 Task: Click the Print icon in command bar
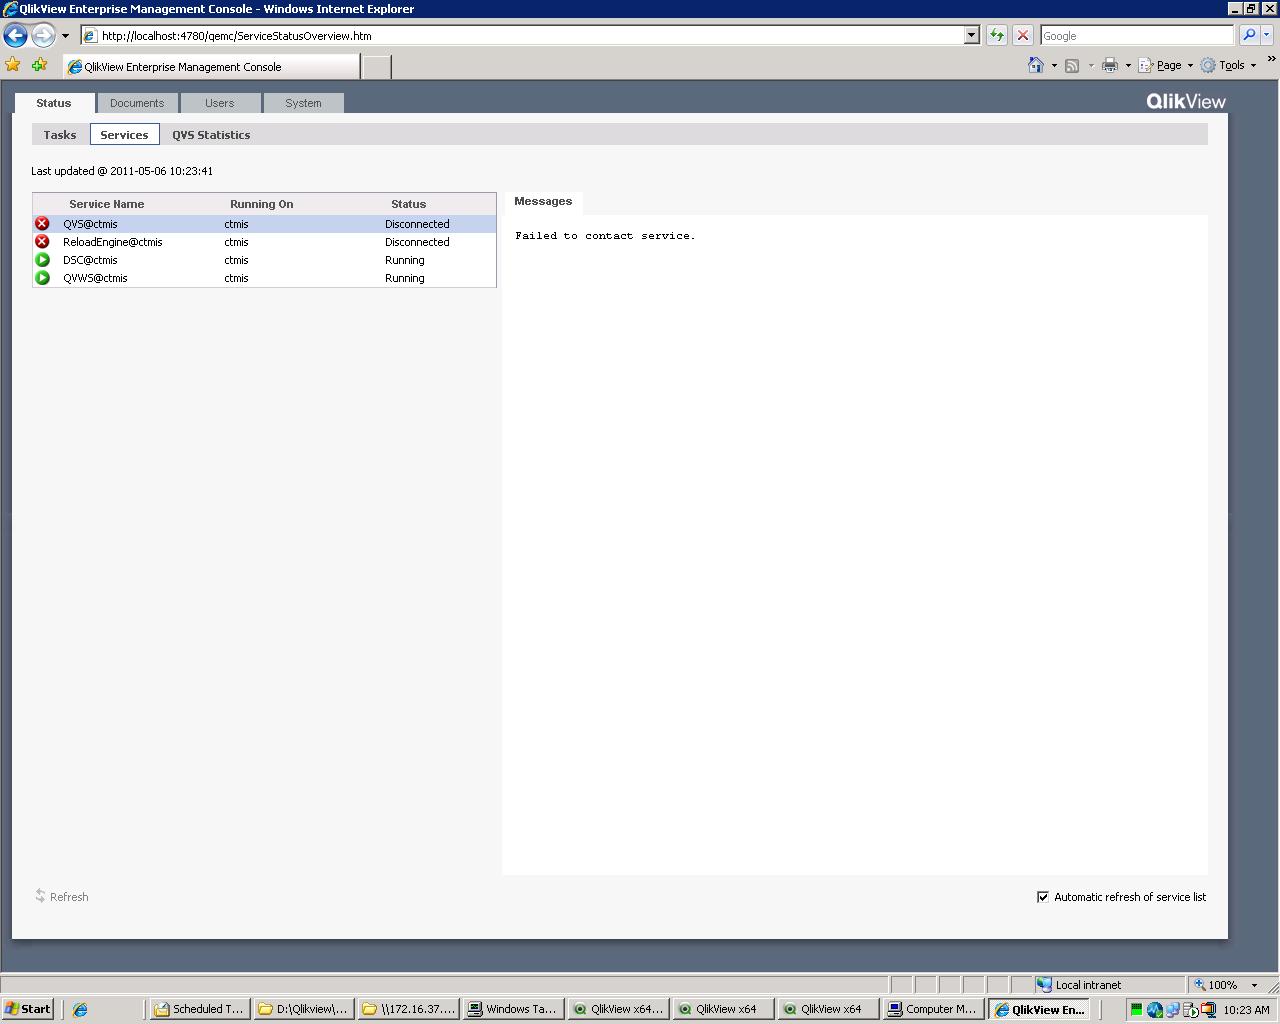(x=1109, y=66)
